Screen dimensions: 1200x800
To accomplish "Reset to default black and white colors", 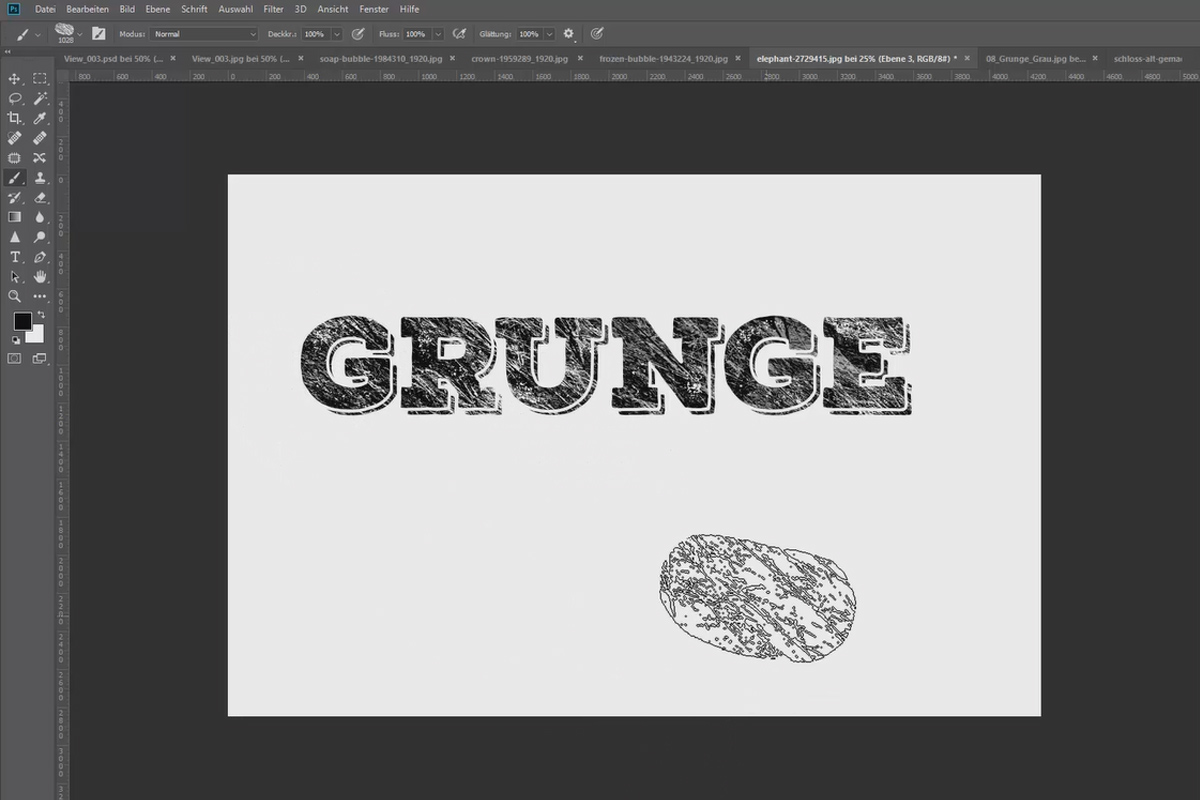I will (x=16, y=341).
